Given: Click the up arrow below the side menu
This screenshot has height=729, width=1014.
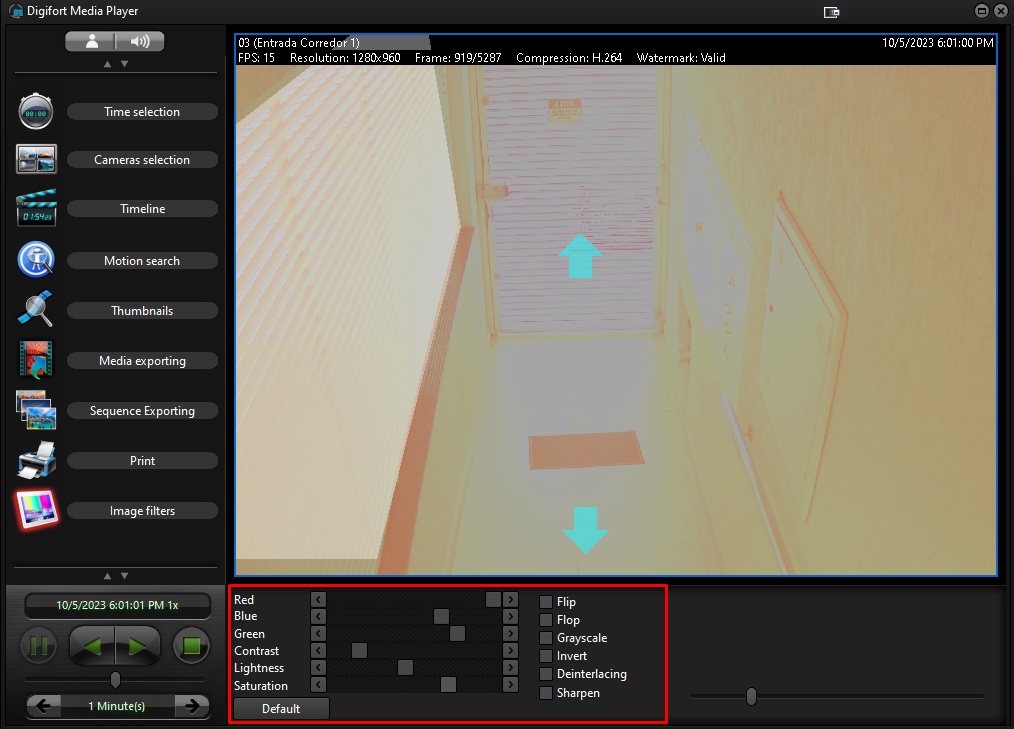Looking at the screenshot, I should pyautogui.click(x=107, y=576).
